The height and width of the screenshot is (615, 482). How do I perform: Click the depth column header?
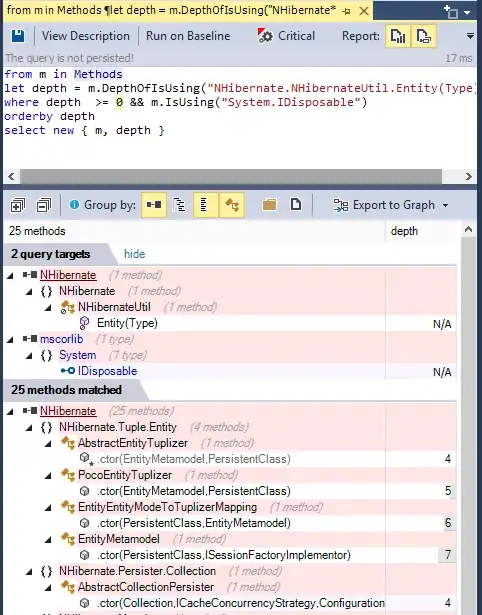pyautogui.click(x=404, y=231)
